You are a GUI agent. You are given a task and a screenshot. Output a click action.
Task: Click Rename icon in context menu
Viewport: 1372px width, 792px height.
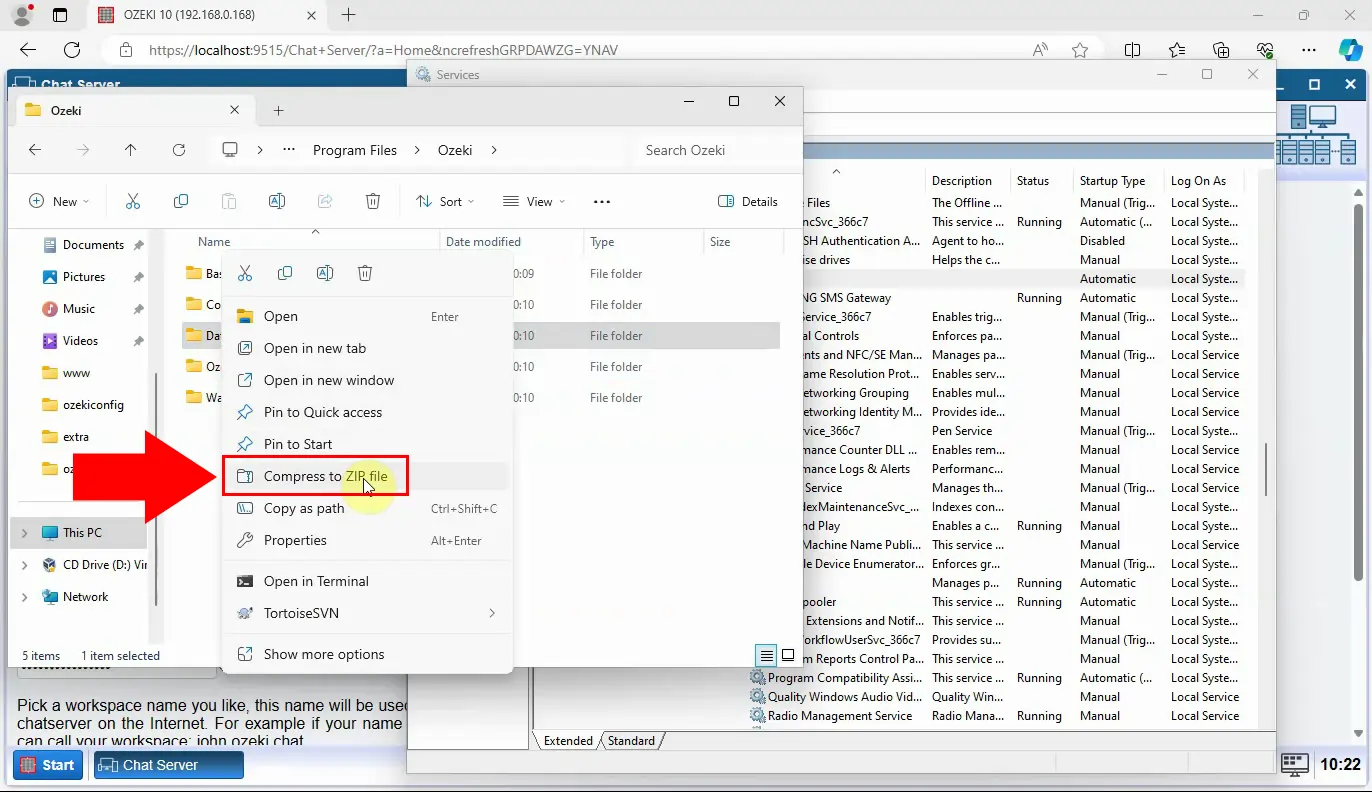[325, 273]
